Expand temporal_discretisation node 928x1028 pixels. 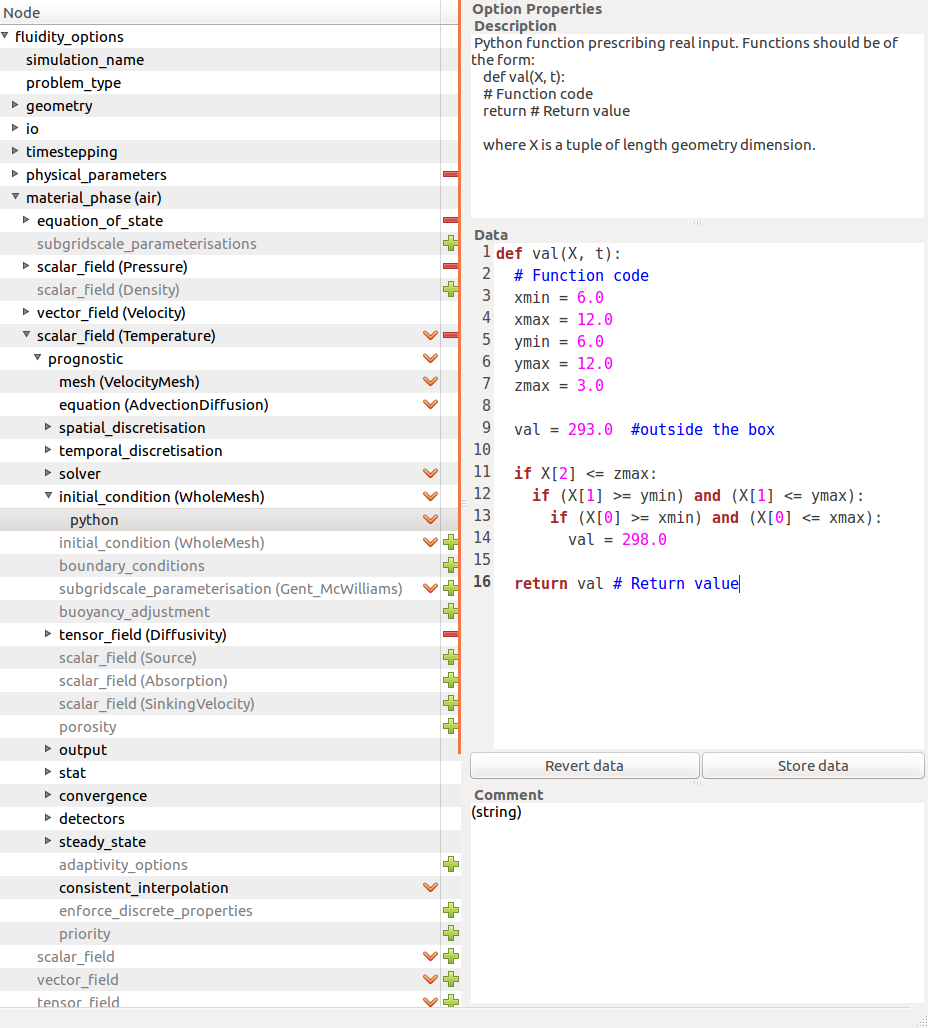coord(48,449)
